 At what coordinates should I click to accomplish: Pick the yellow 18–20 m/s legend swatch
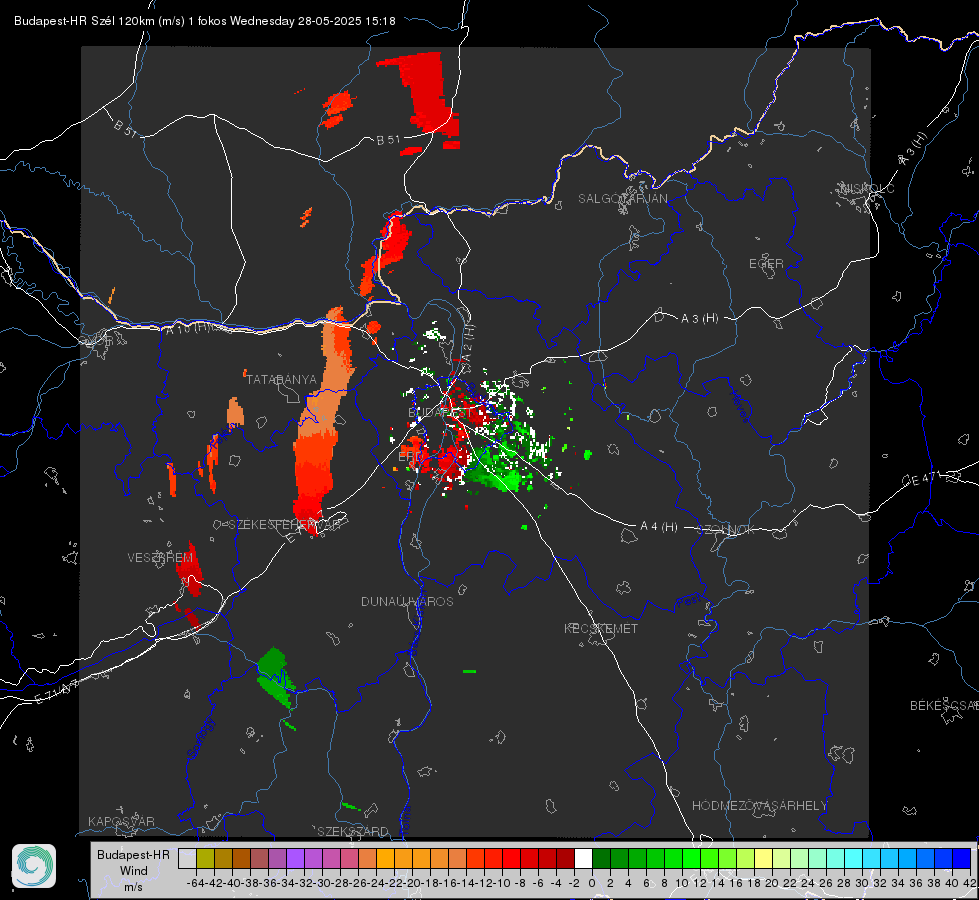click(x=764, y=858)
